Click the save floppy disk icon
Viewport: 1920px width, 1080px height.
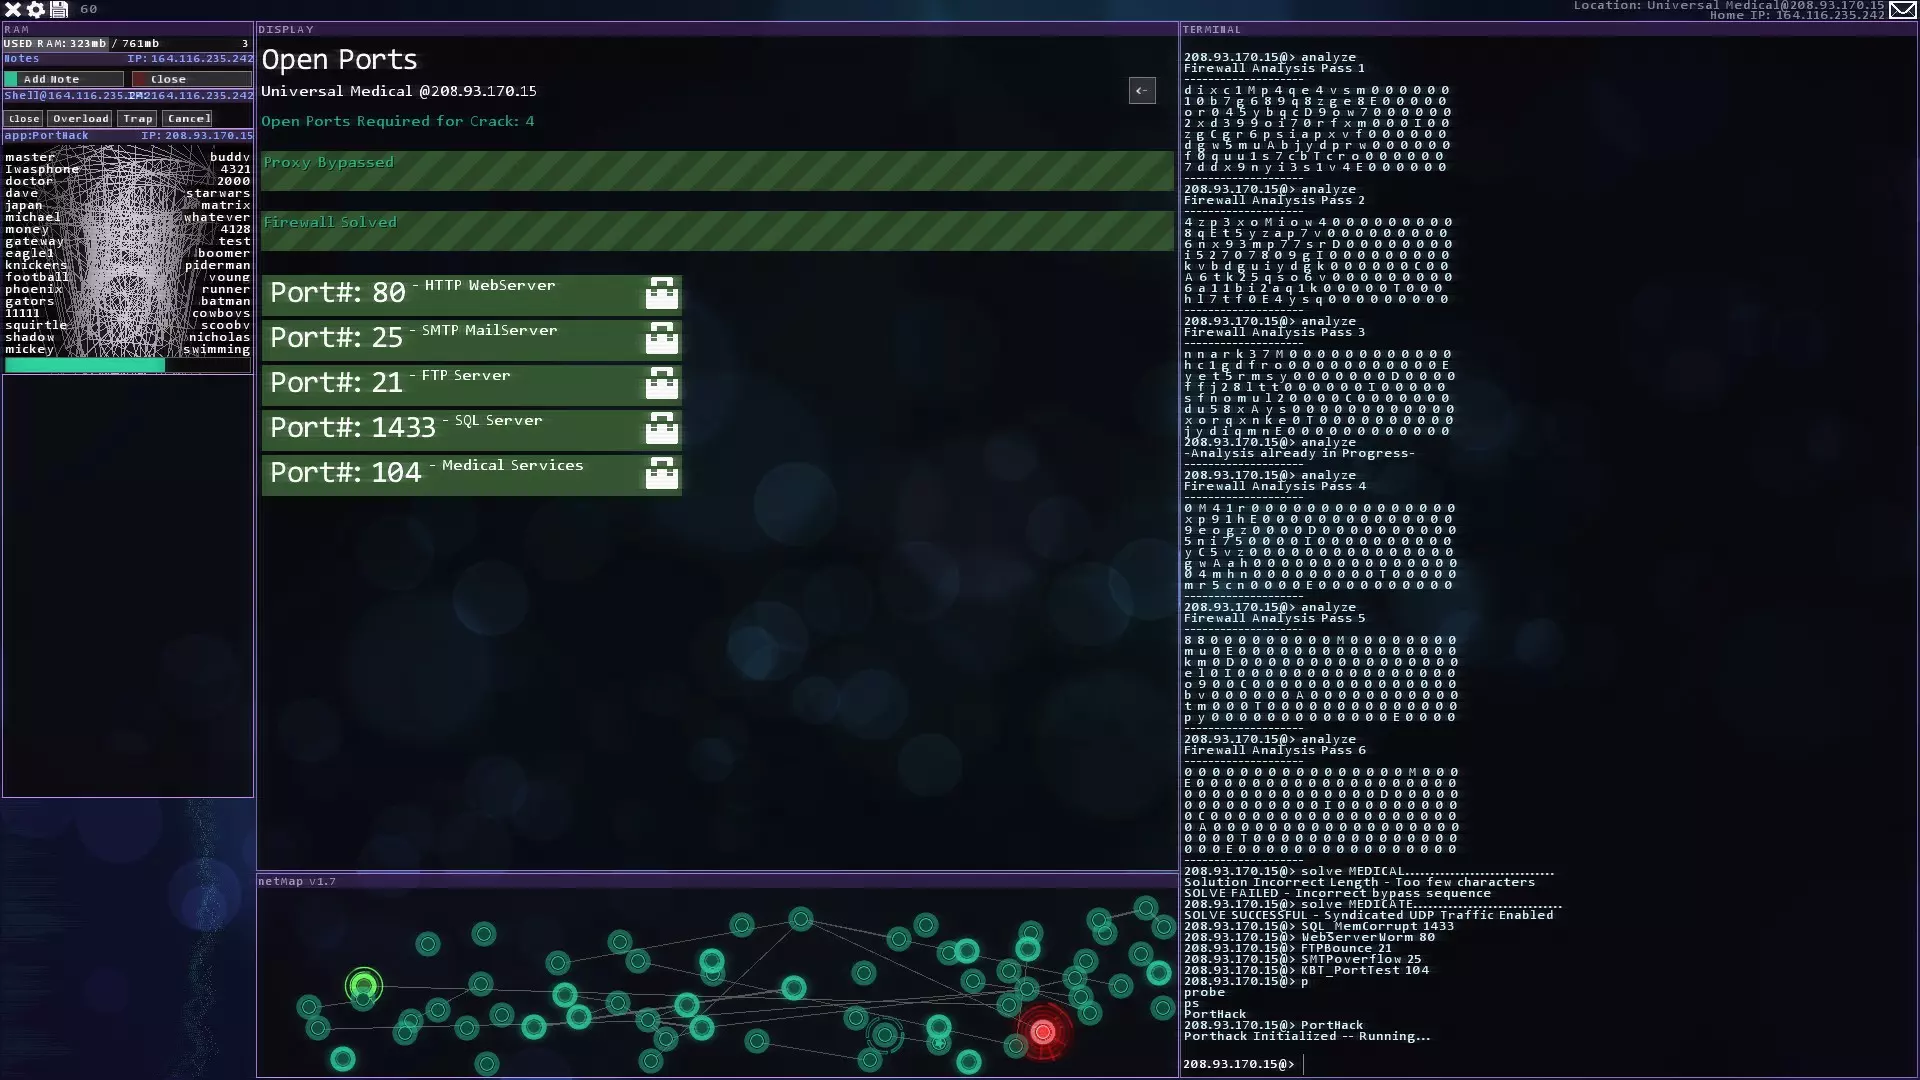59,9
